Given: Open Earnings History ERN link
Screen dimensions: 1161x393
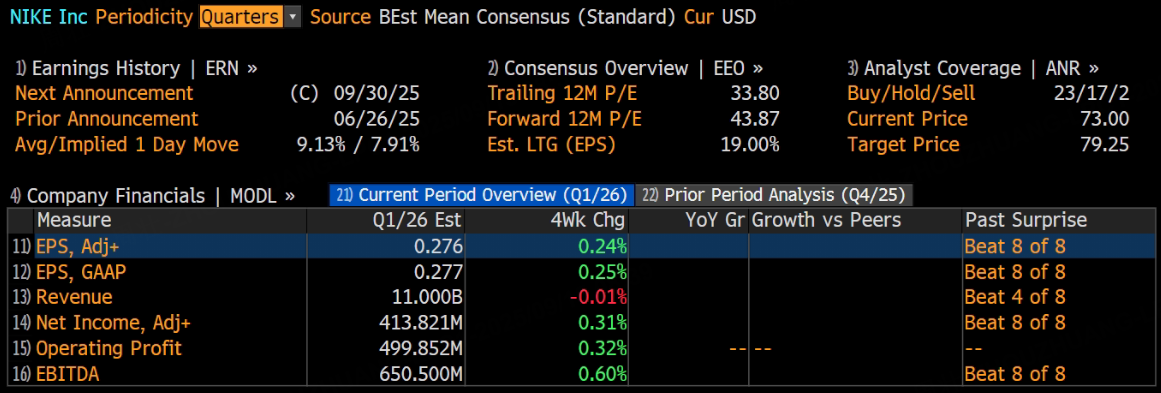Looking at the screenshot, I should pyautogui.click(x=137, y=69).
